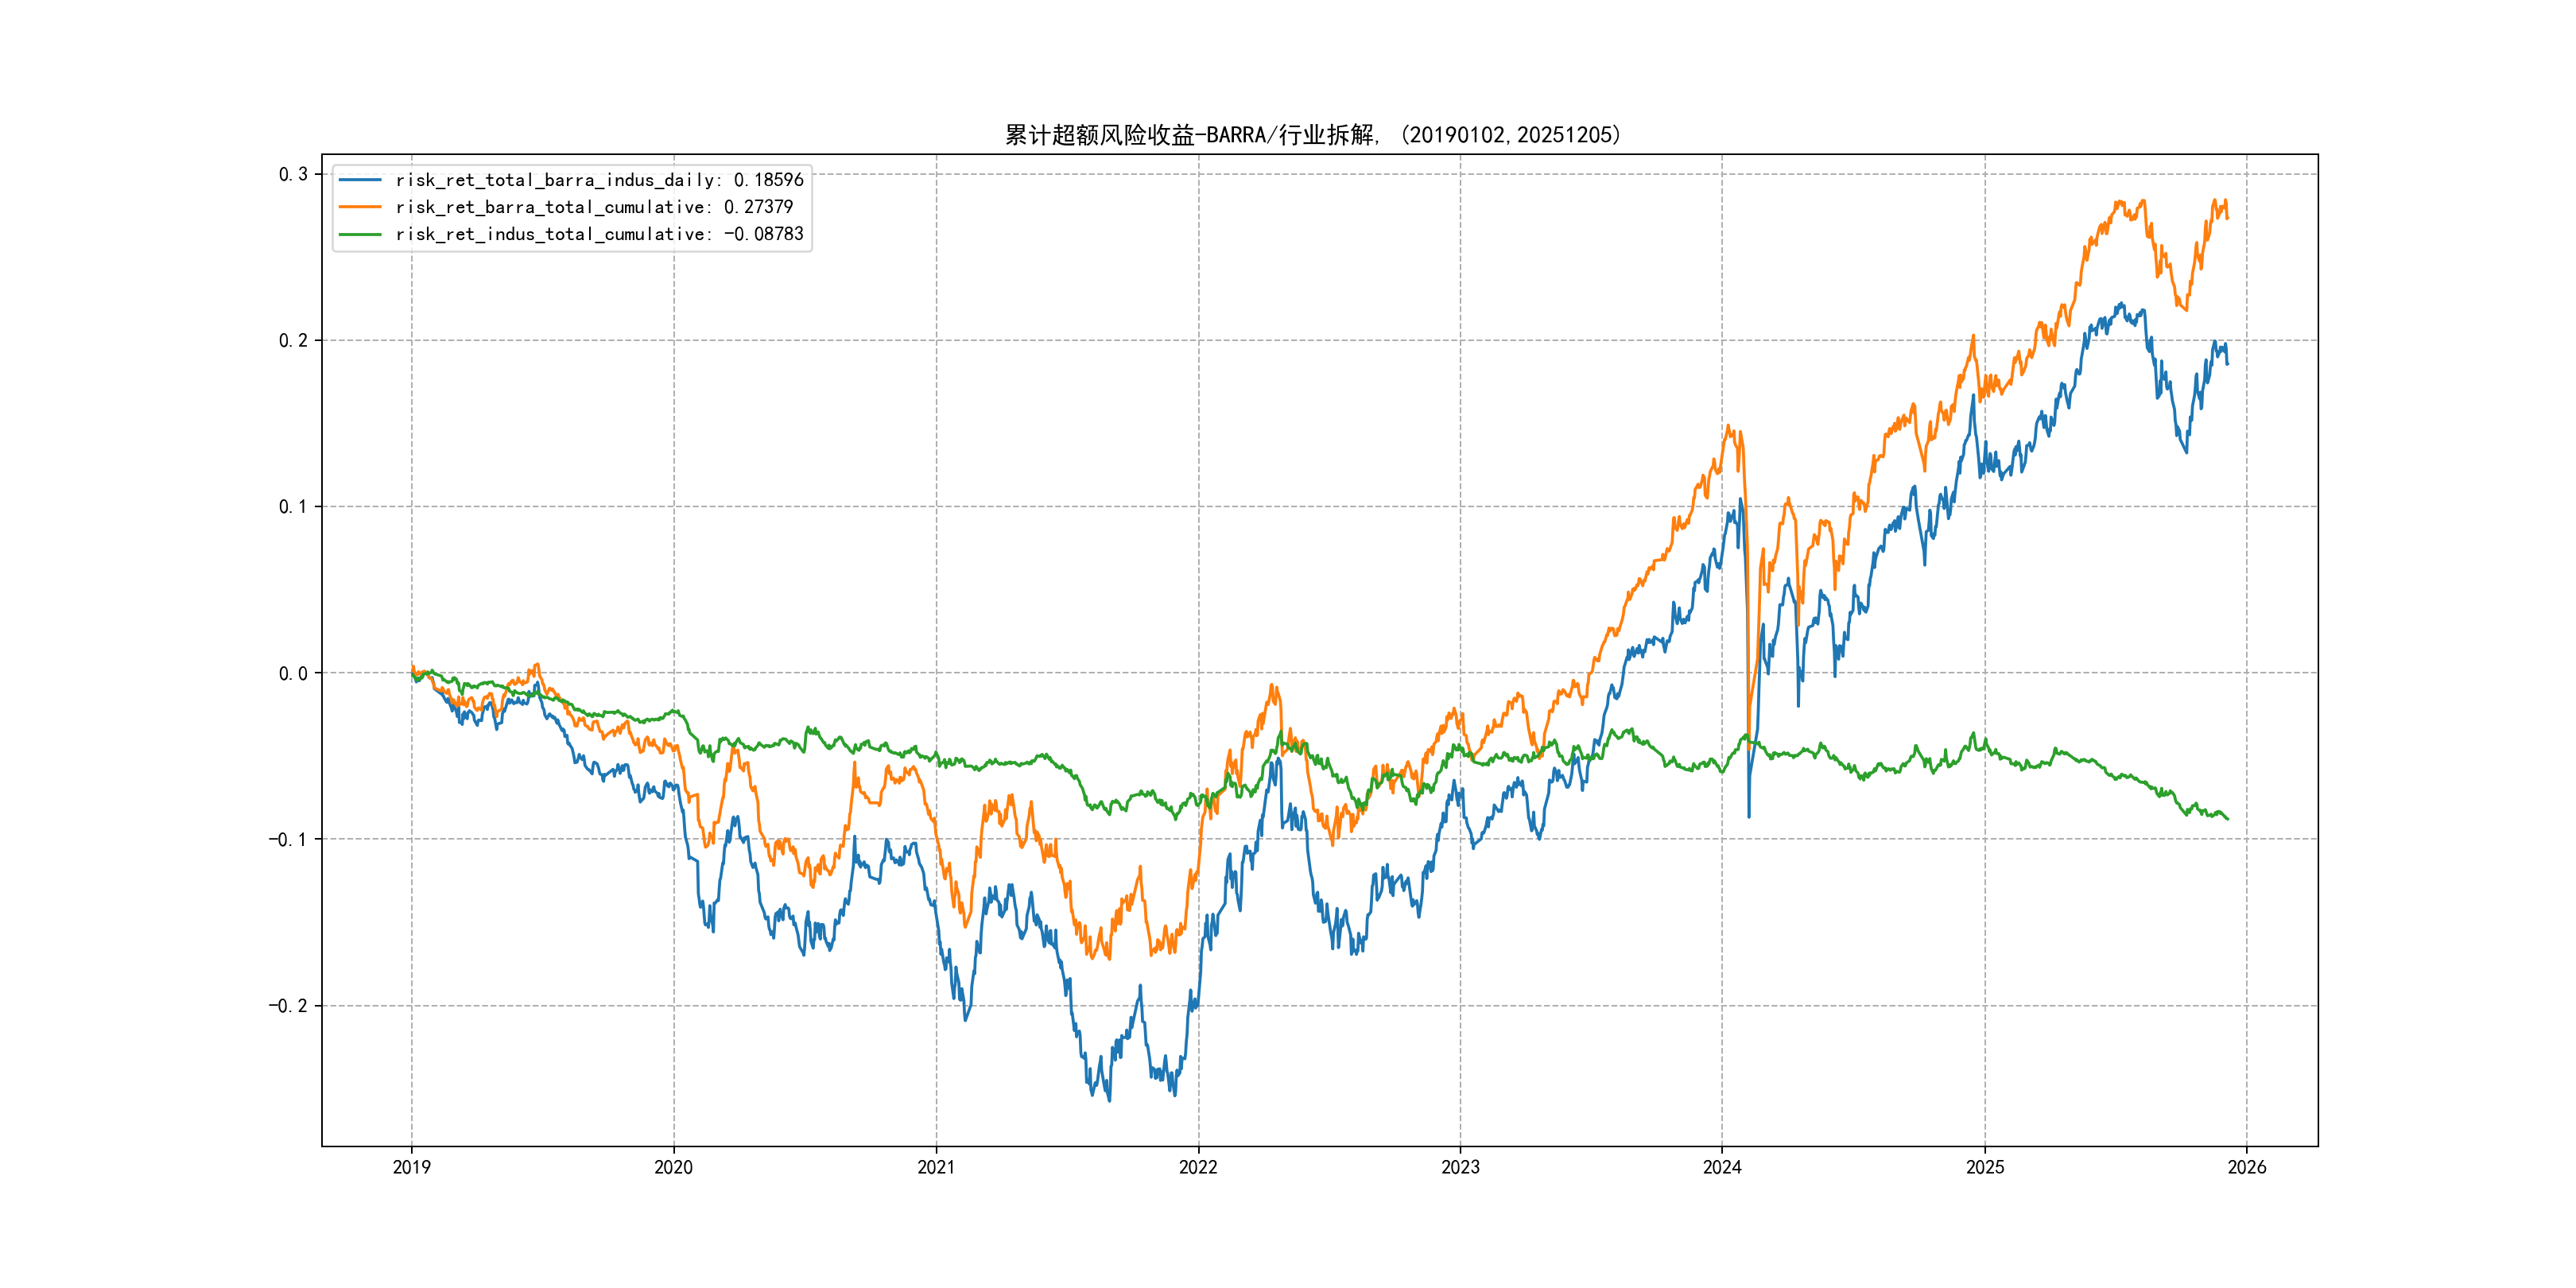
Task: Click the blue legend line swatch
Action: [x=360, y=180]
